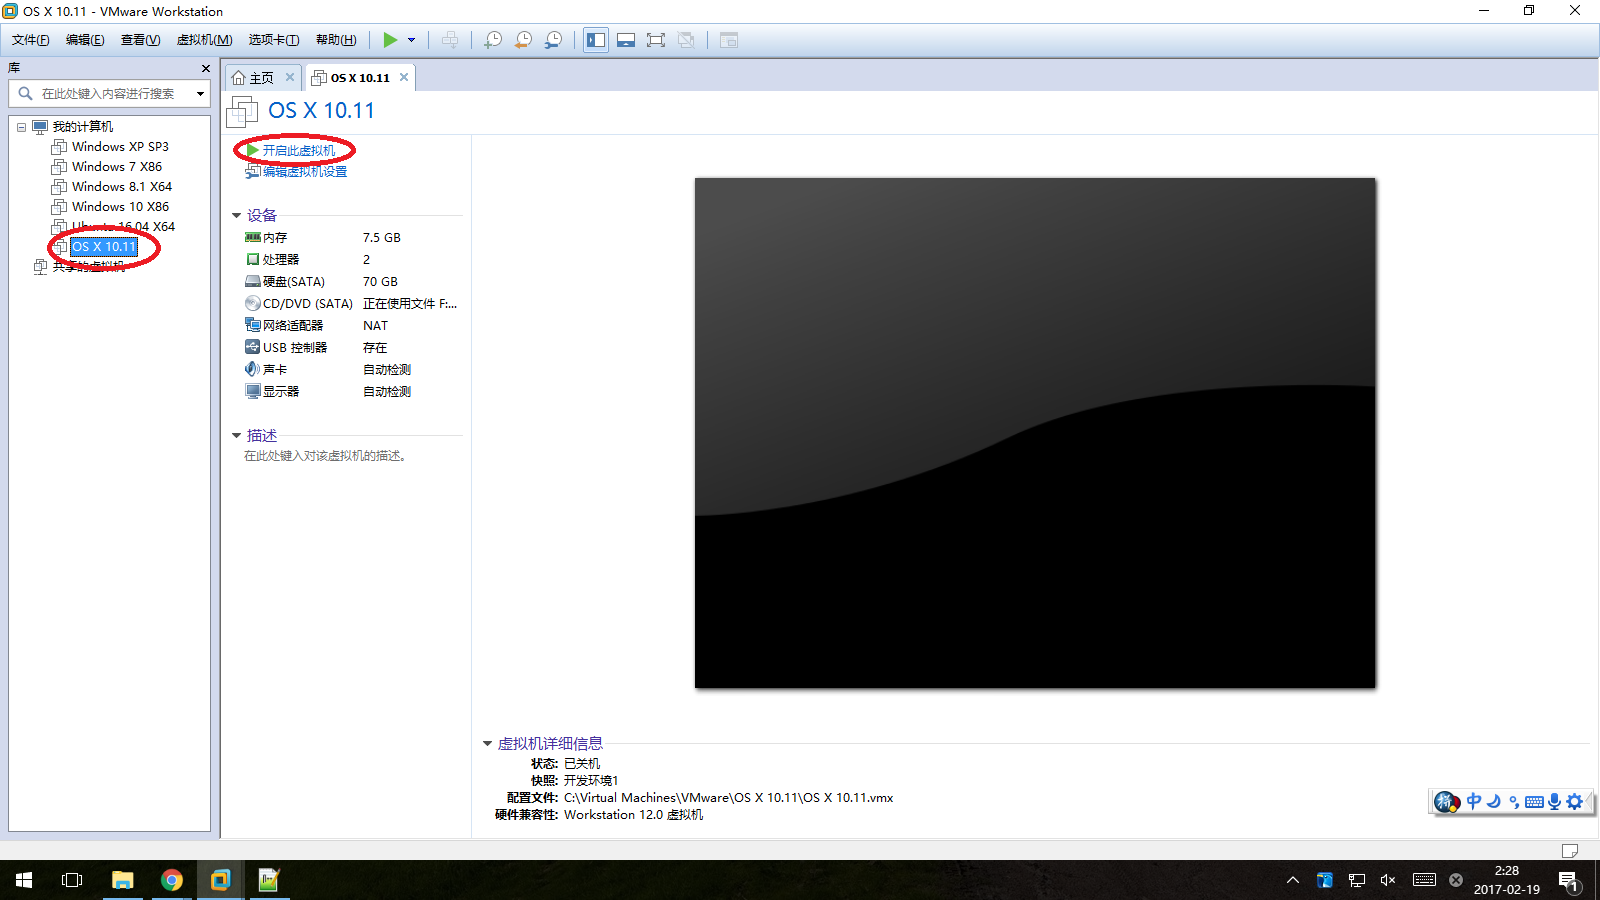This screenshot has height=900, width=1600.
Task: Click the message log note icon
Action: pyautogui.click(x=1570, y=850)
